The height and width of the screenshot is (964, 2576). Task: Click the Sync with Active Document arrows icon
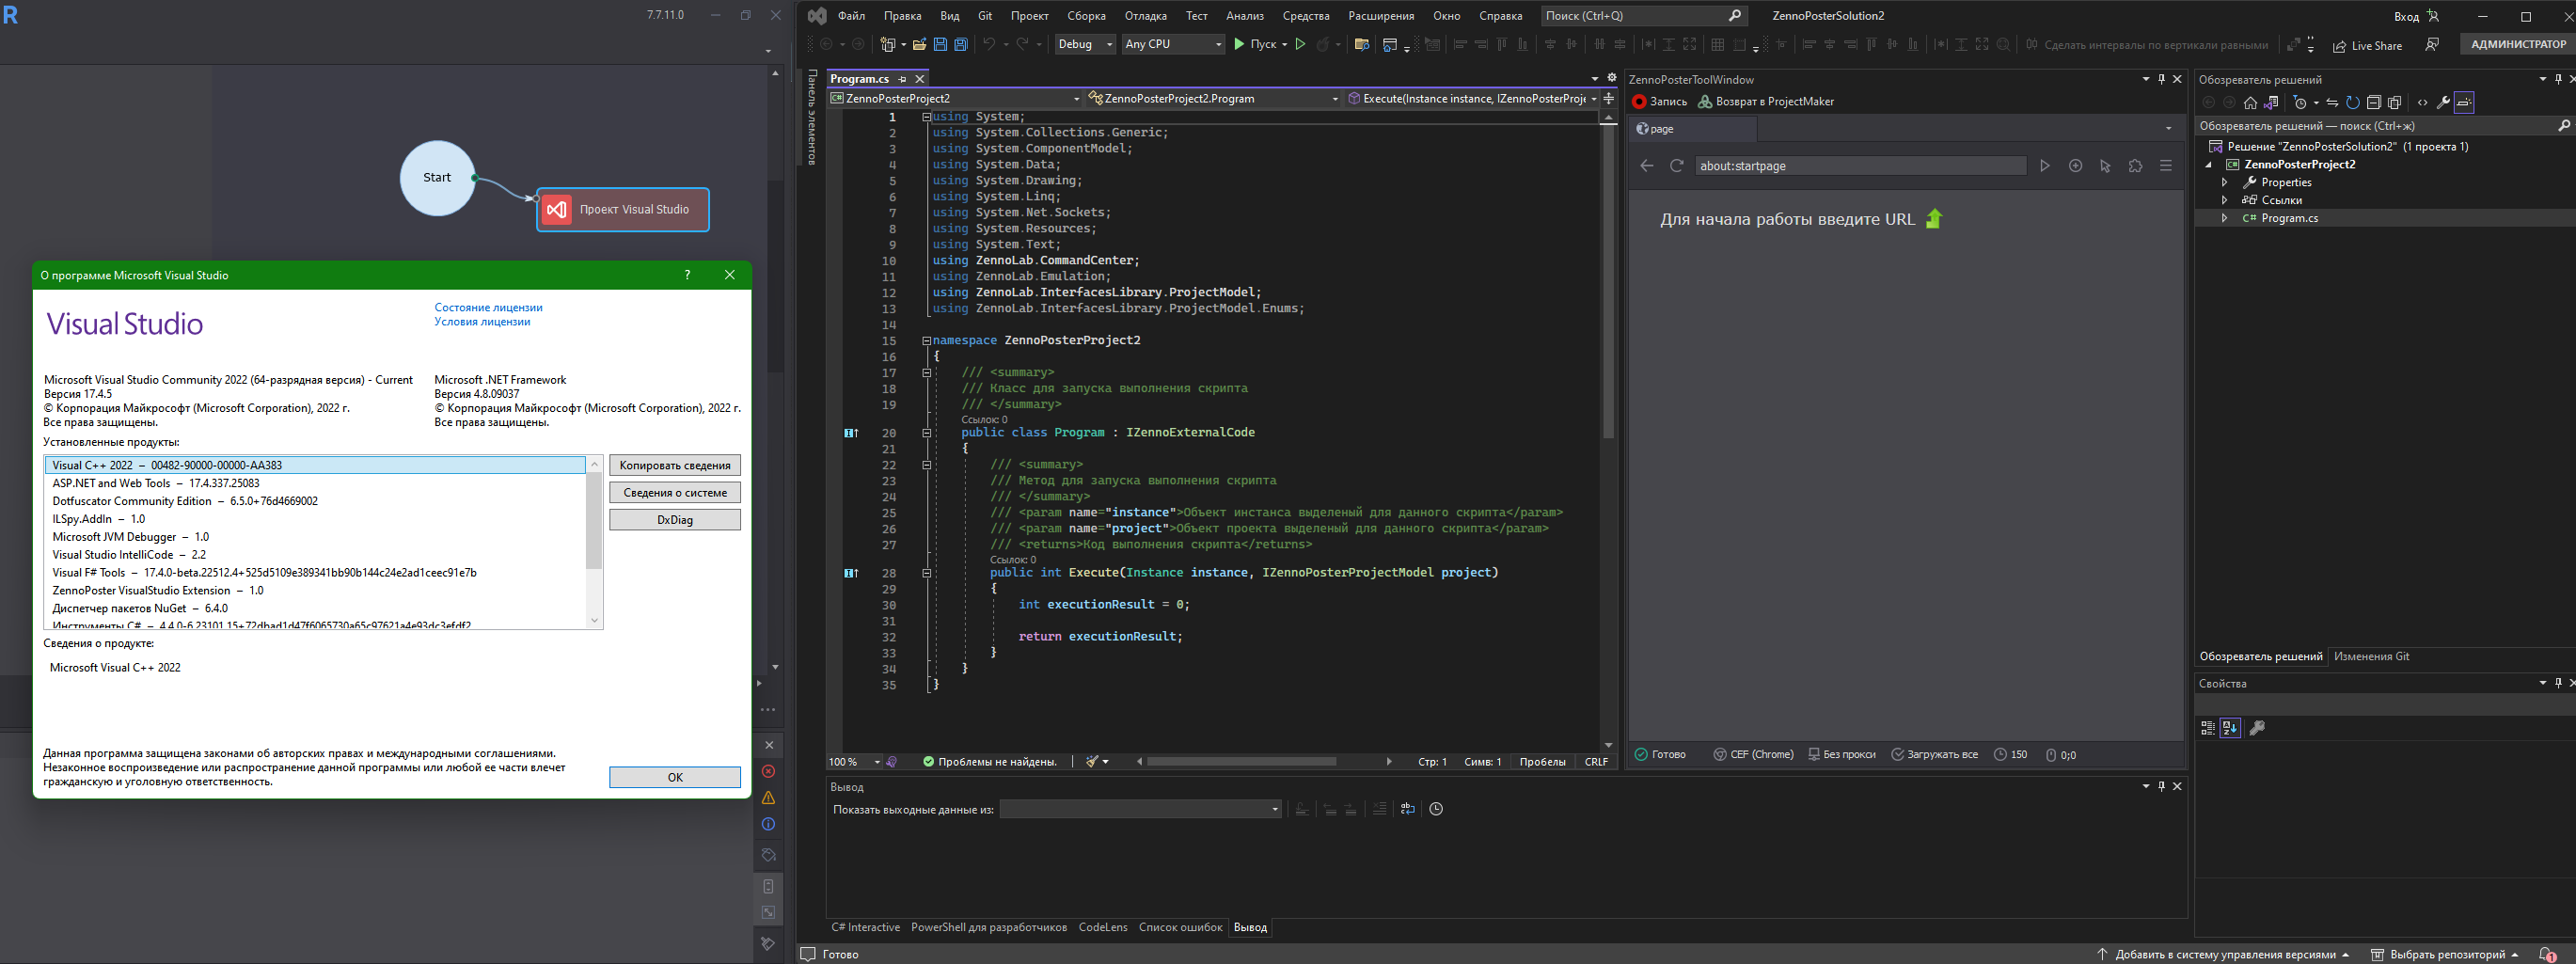coord(2332,102)
